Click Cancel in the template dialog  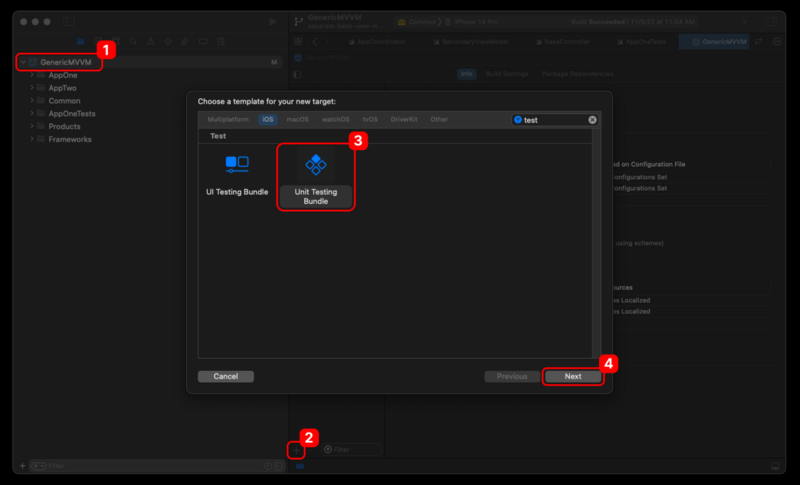pyautogui.click(x=226, y=377)
